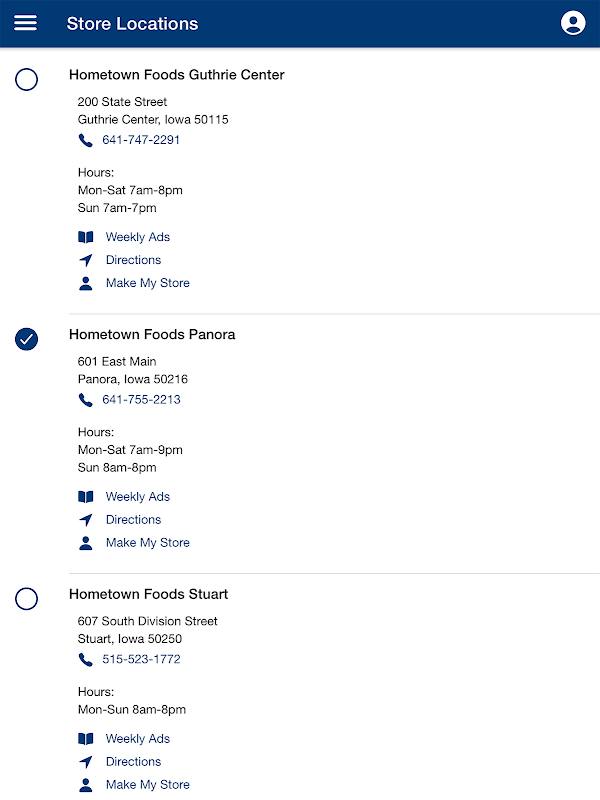Tap the person icon for Panora Make My Store
Screen dimensions: 600x800
(x=86, y=543)
